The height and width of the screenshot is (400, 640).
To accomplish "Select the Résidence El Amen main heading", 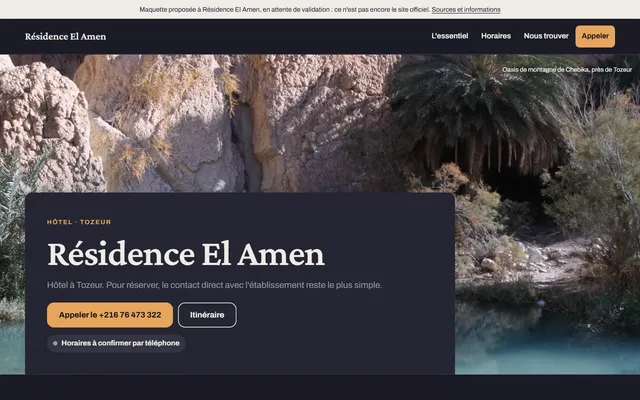I will coord(186,254).
